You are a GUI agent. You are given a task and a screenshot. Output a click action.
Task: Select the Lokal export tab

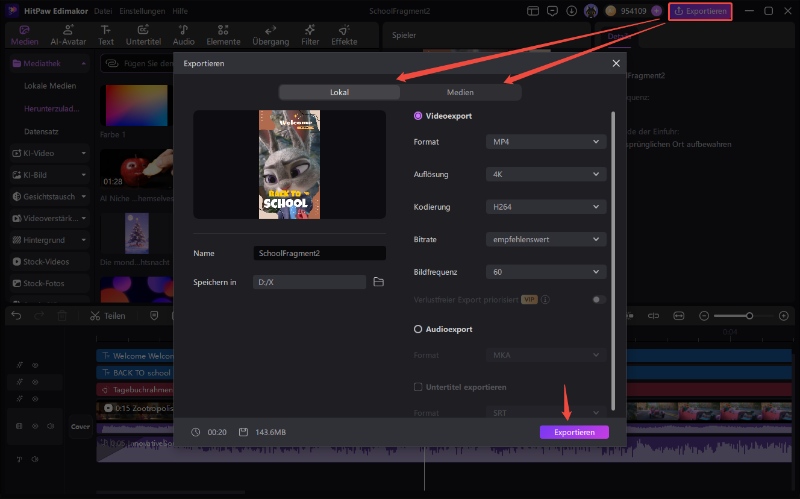pyautogui.click(x=339, y=92)
